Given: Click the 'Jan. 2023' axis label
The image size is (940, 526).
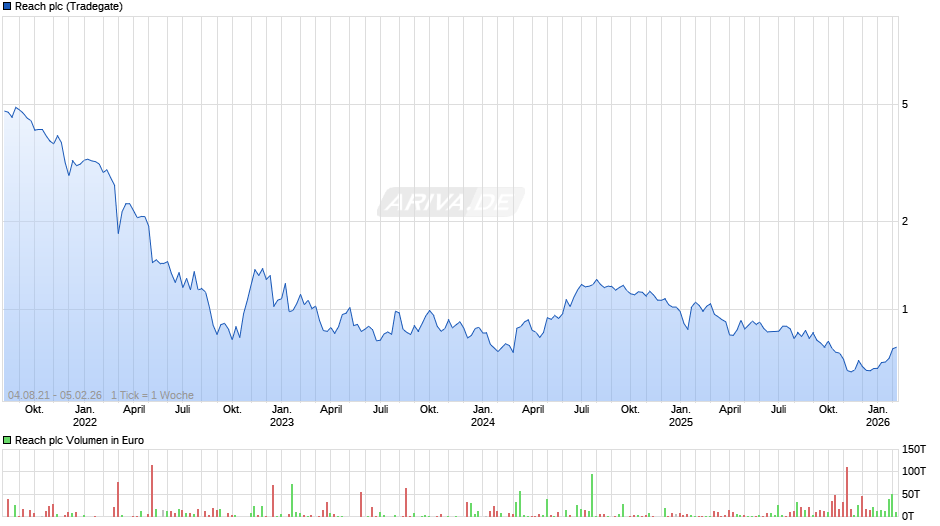Looking at the screenshot, I should tap(282, 416).
